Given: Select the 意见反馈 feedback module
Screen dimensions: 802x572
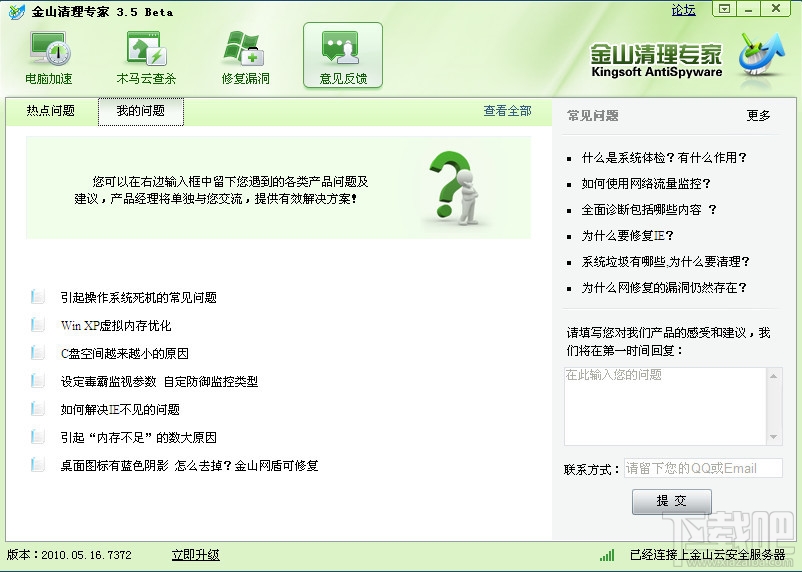Looking at the screenshot, I should (x=343, y=55).
